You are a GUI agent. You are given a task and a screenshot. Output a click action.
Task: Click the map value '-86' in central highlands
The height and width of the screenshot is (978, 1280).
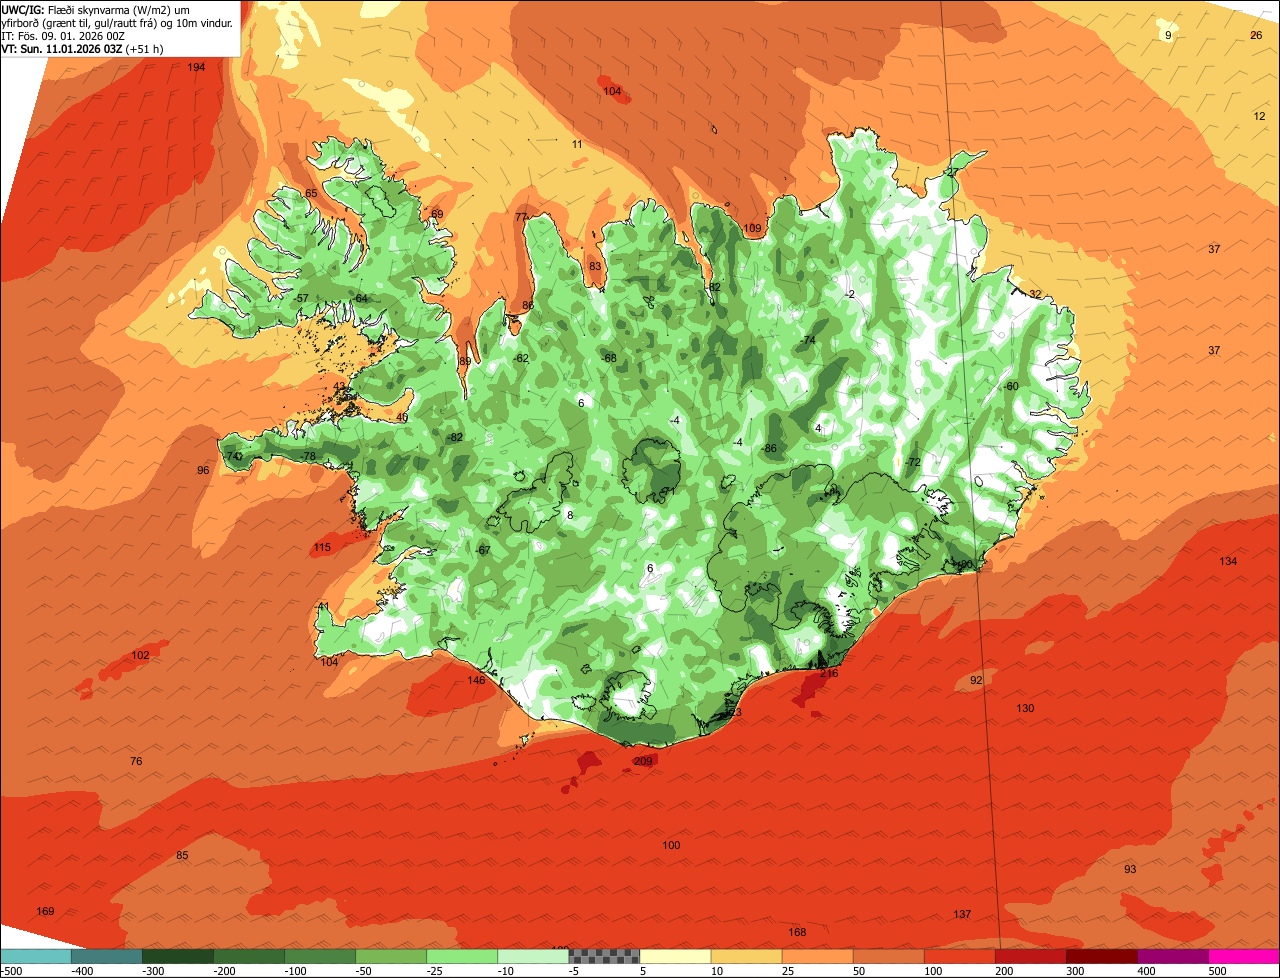pos(768,448)
